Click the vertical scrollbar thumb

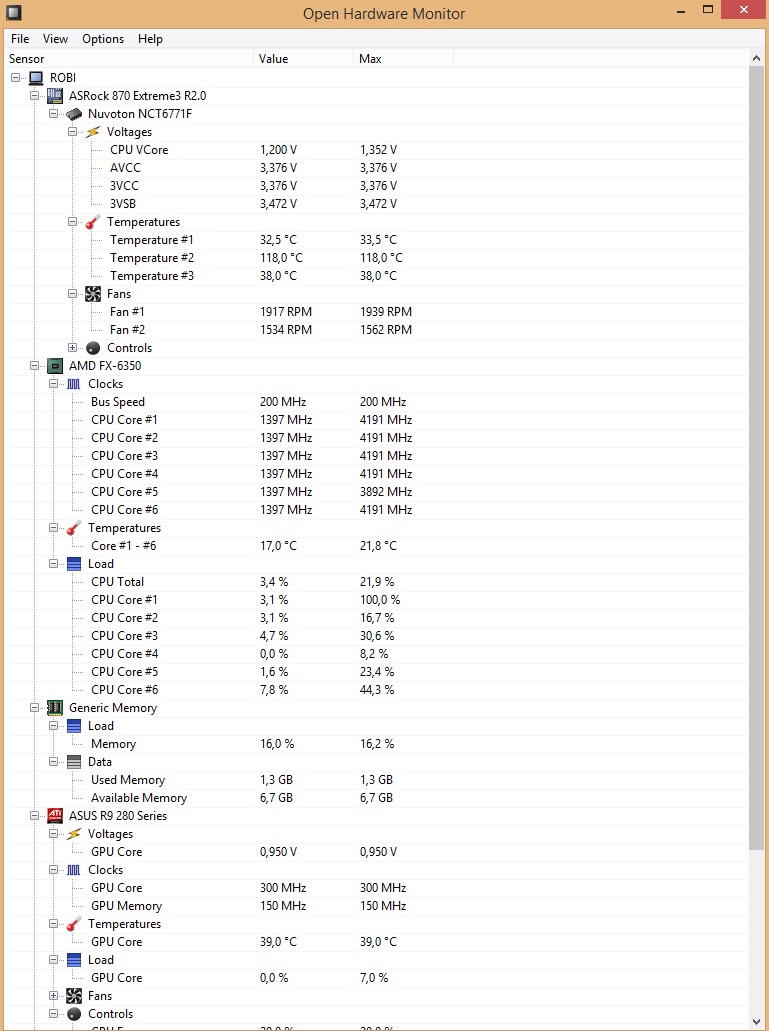[x=756, y=458]
